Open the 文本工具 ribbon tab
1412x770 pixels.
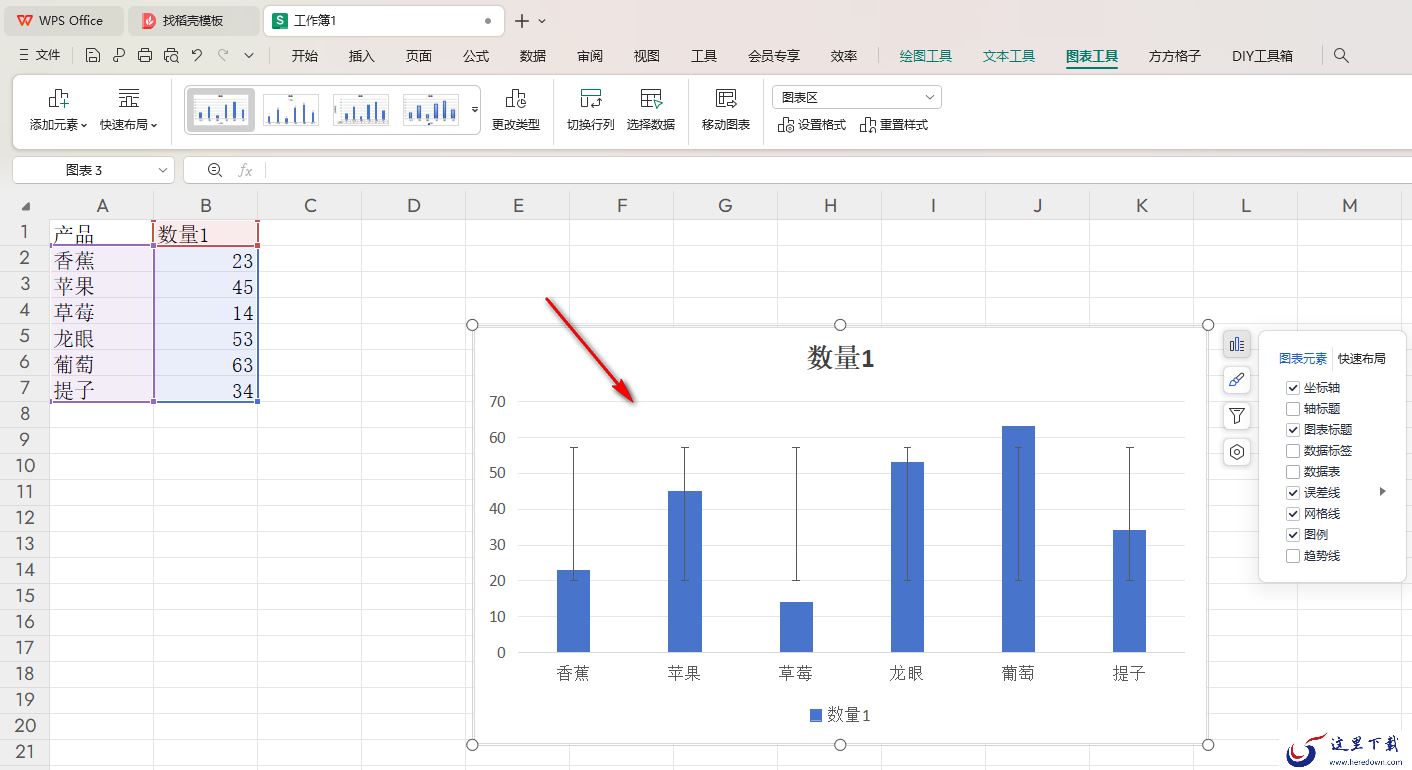[1009, 56]
